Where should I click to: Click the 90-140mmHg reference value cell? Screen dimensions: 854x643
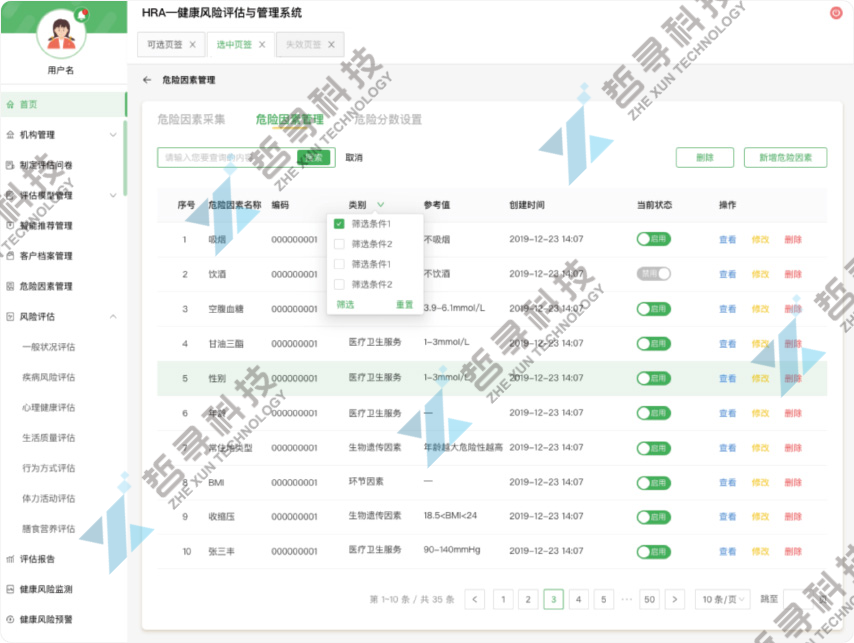(x=452, y=550)
